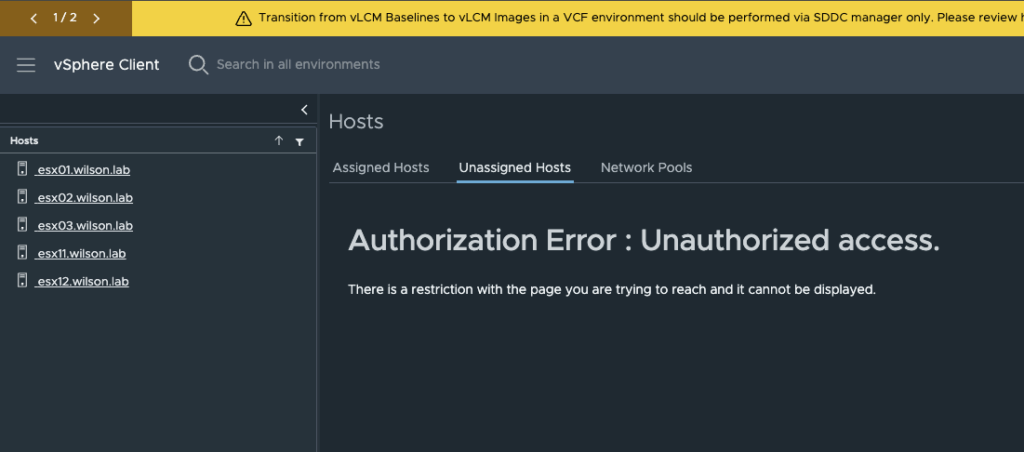Open the hamburger navigation menu
1024x452 pixels.
coord(26,65)
